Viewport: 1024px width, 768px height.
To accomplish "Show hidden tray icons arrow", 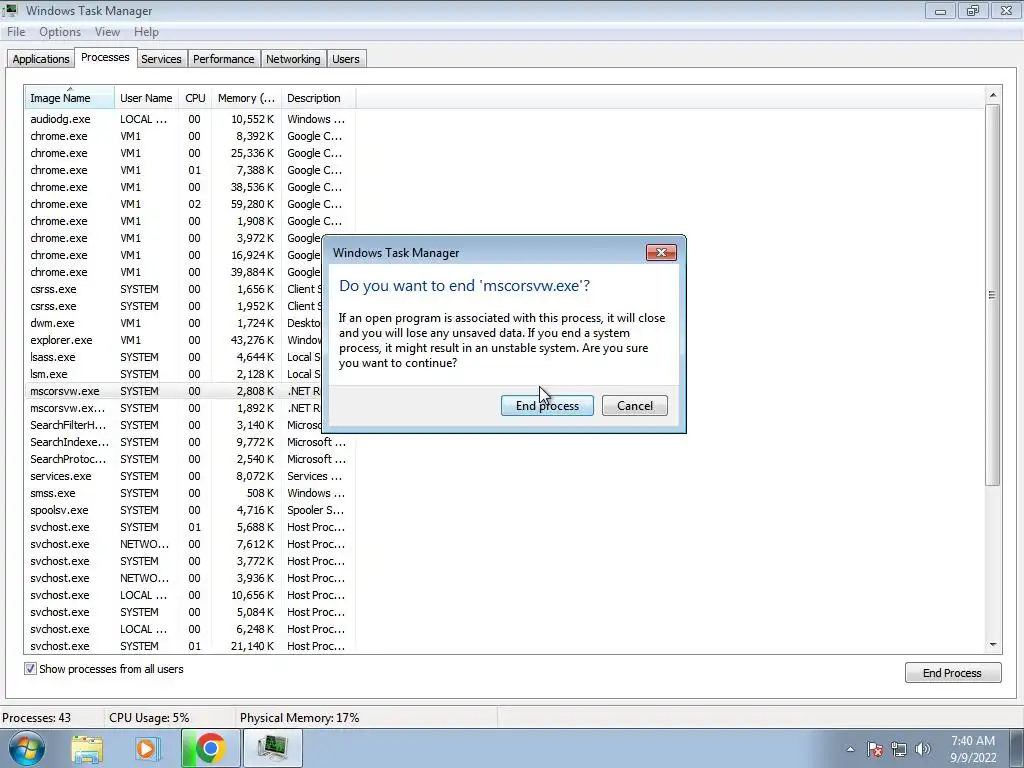I will pyautogui.click(x=850, y=749).
